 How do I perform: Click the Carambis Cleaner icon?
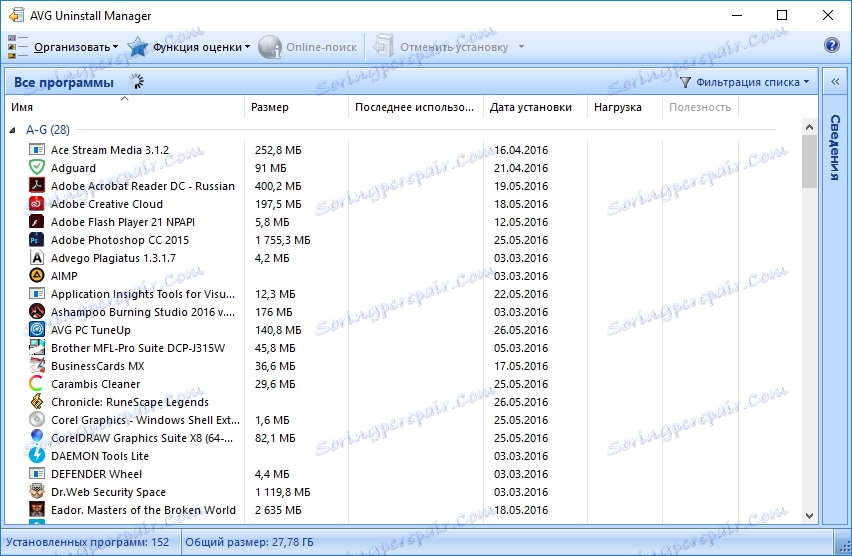coord(36,383)
